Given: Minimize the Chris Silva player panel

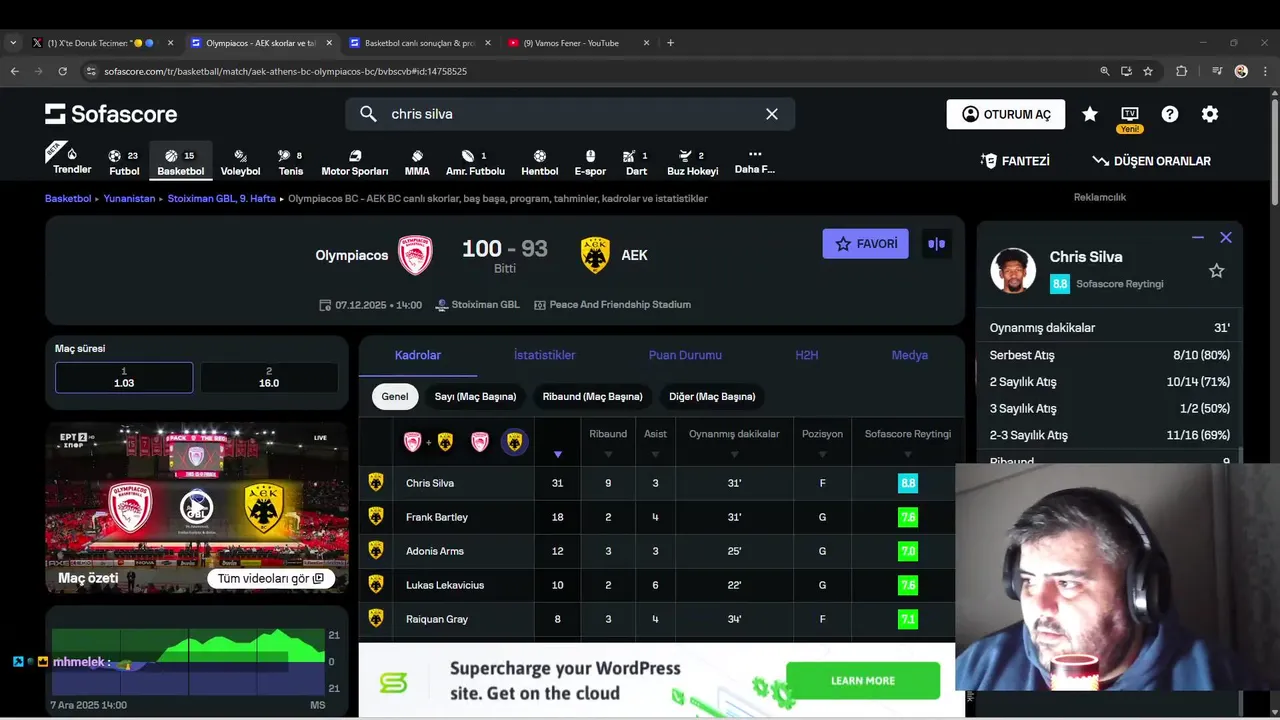Looking at the screenshot, I should point(1197,238).
